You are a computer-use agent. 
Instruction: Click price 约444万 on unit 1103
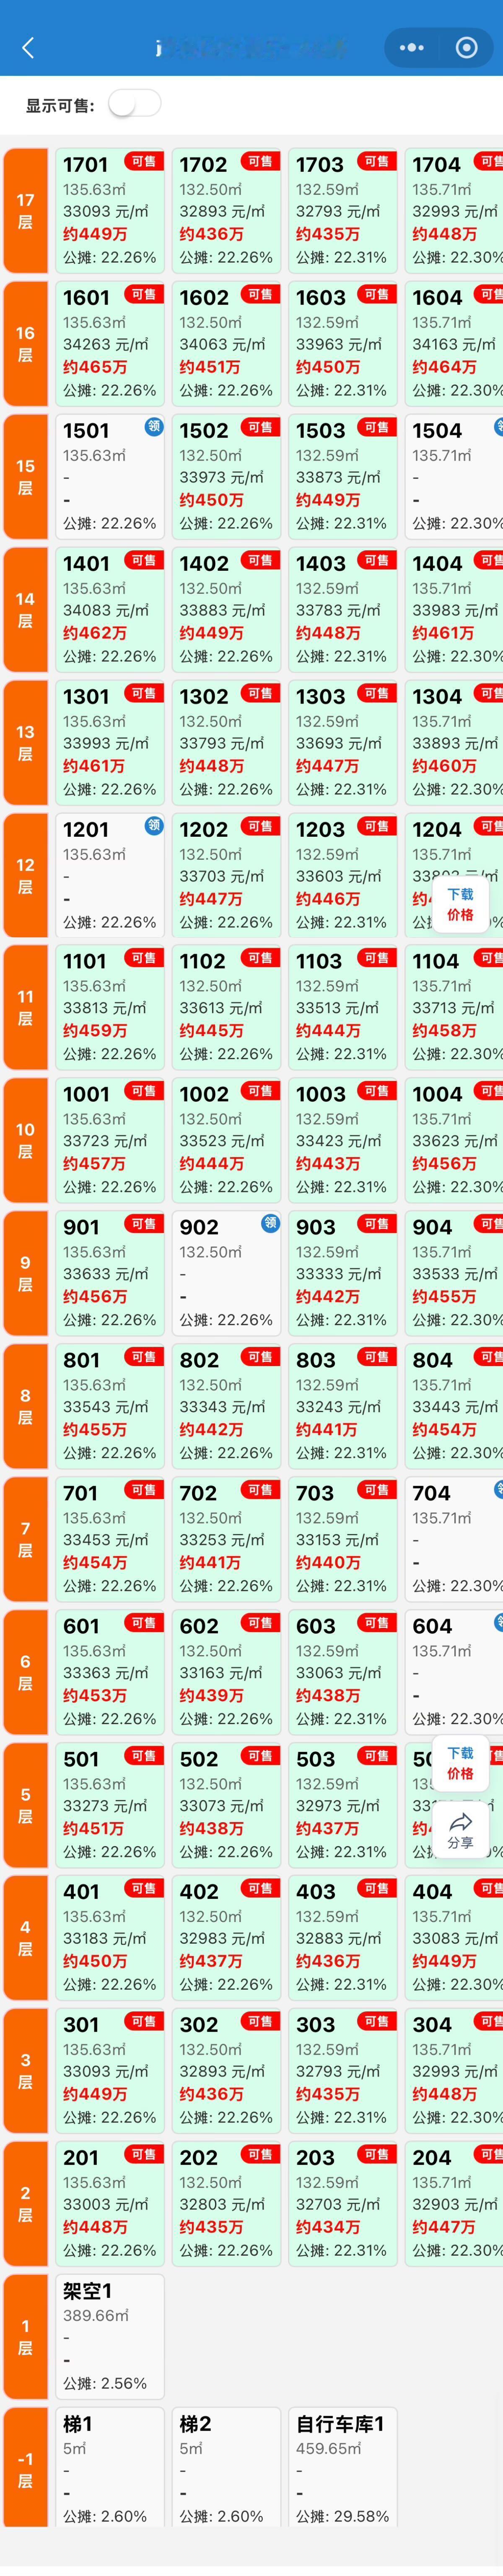click(x=328, y=1031)
